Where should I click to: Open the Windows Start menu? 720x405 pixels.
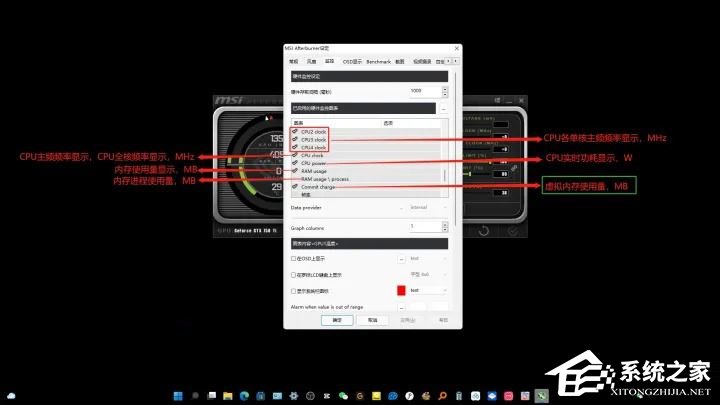click(x=178, y=396)
